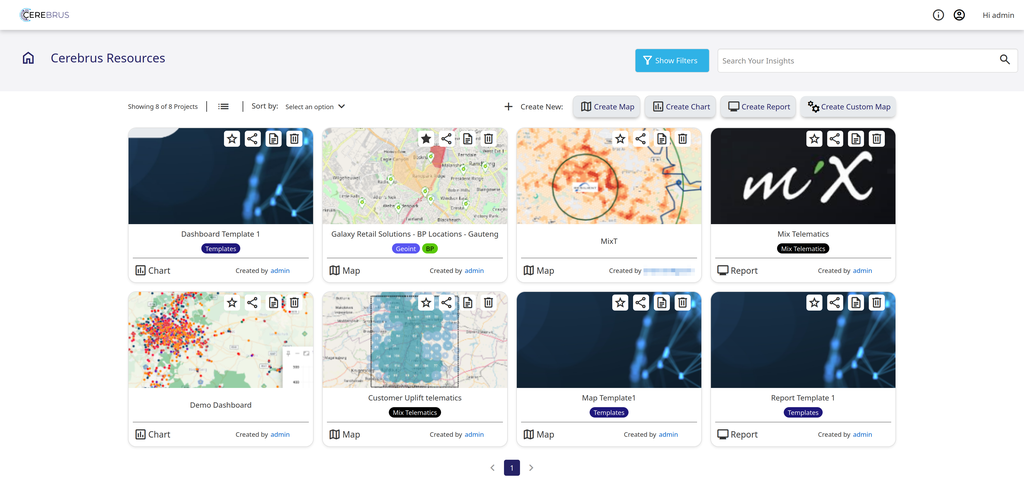Share the Mix Telematics report card
This screenshot has height=480, width=1024.
tap(835, 138)
